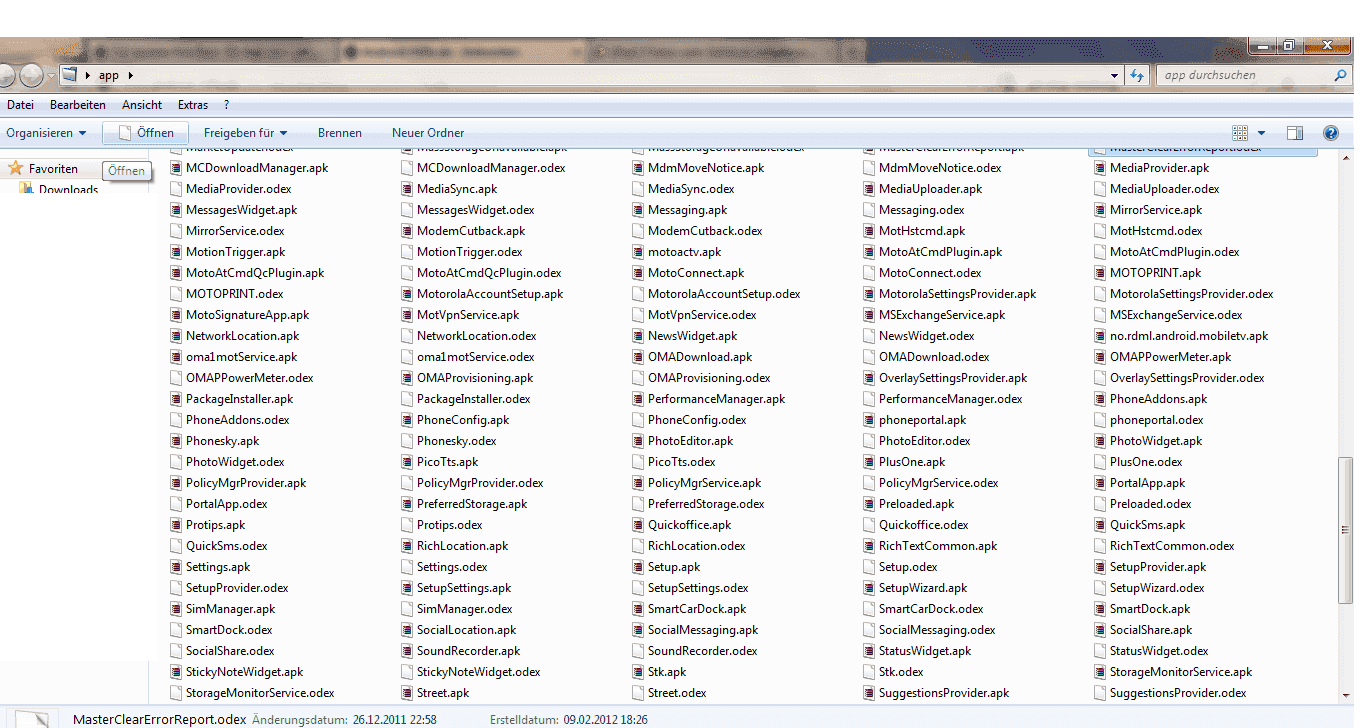
Task: Open the help question mark icon
Action: (x=1330, y=133)
